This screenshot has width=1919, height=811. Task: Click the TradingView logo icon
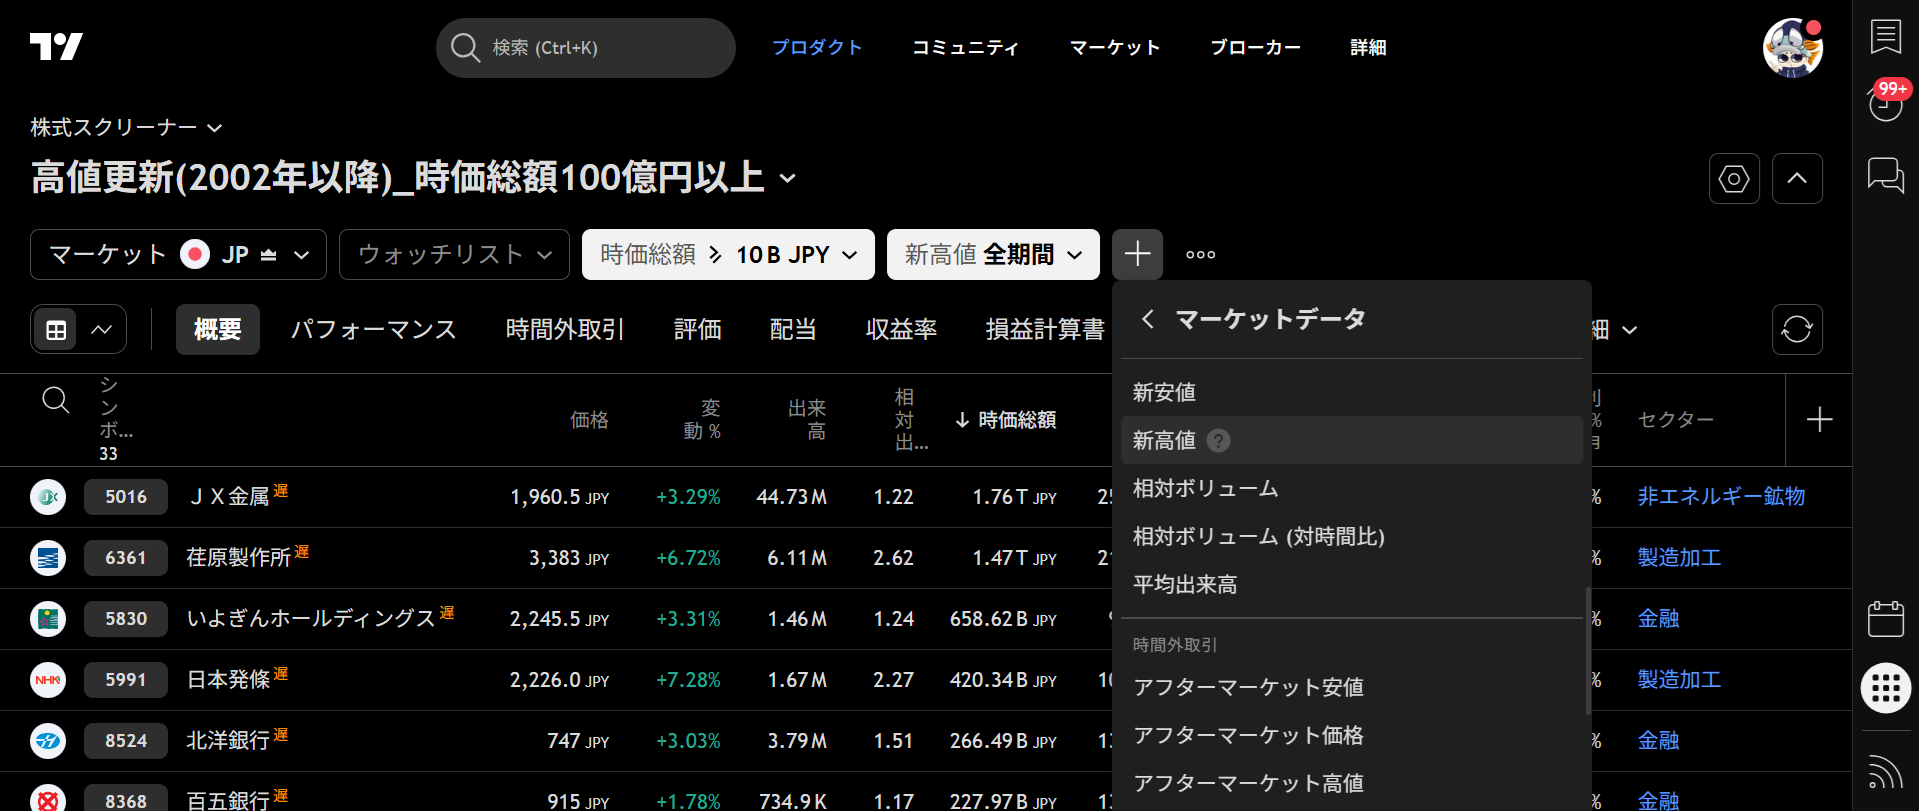tap(56, 47)
